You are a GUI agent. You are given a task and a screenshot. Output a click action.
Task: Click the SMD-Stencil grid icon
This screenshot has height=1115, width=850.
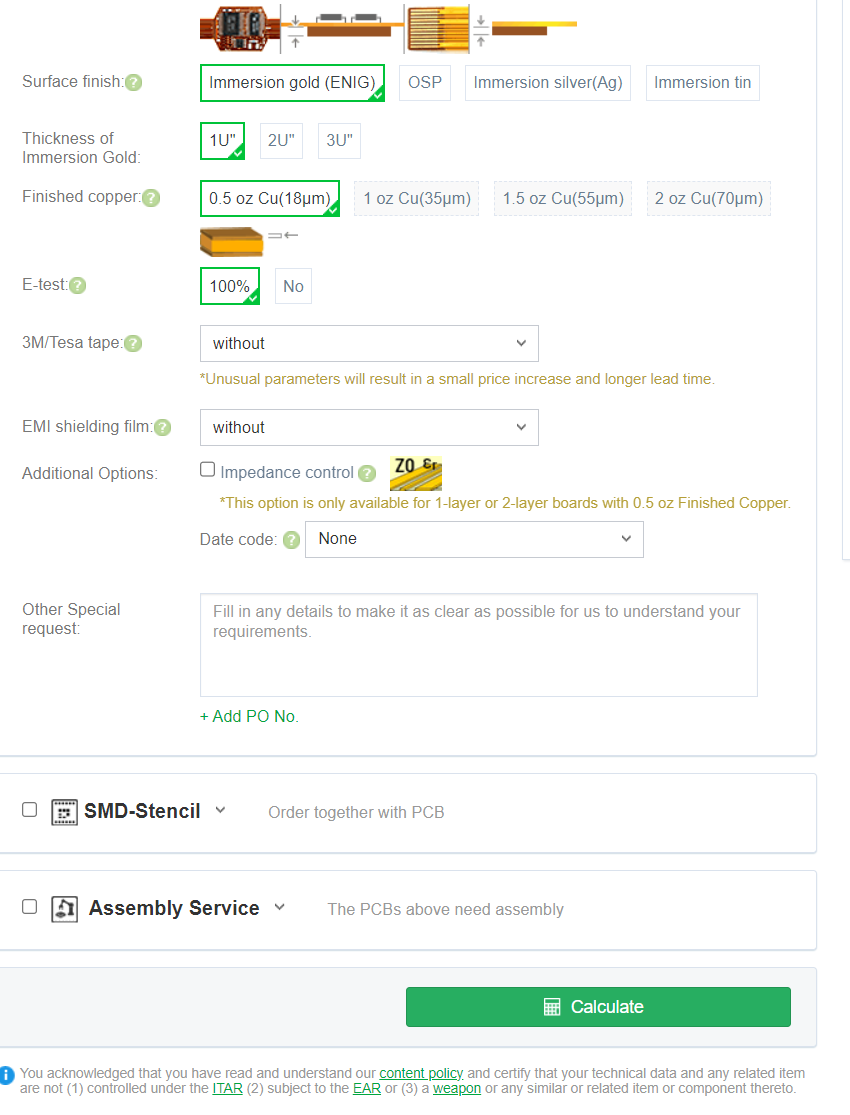64,811
